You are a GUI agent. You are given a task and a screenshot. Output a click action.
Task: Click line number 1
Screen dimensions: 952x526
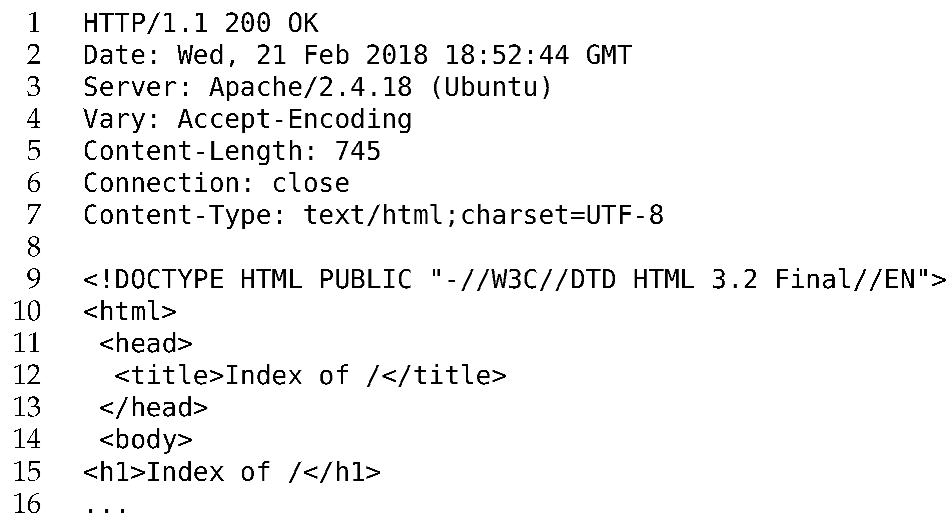[x=32, y=23]
